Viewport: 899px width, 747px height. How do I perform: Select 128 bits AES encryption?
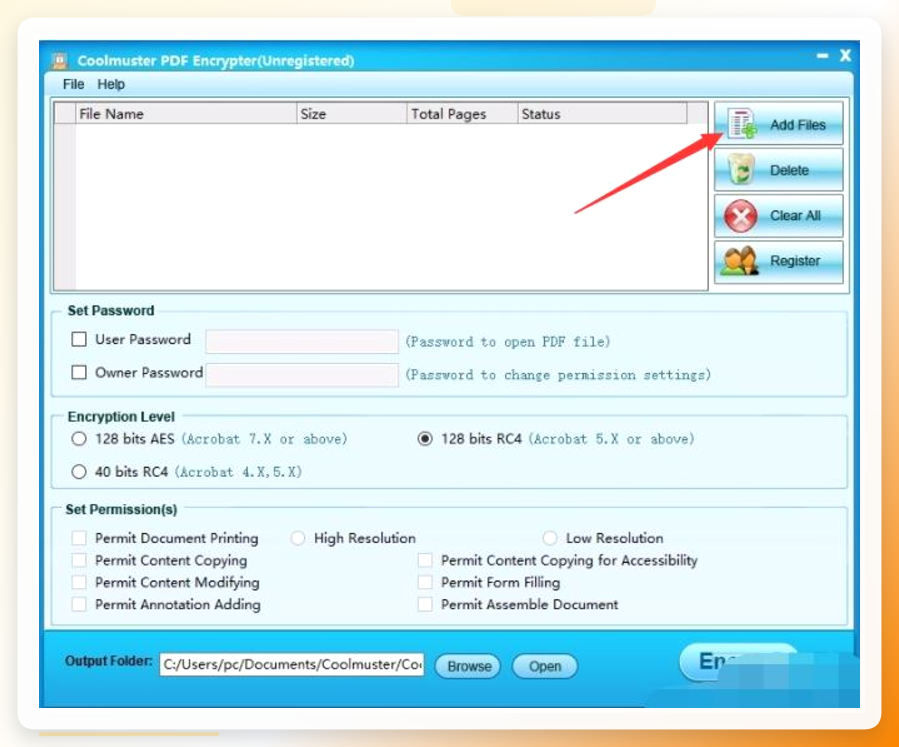point(79,439)
